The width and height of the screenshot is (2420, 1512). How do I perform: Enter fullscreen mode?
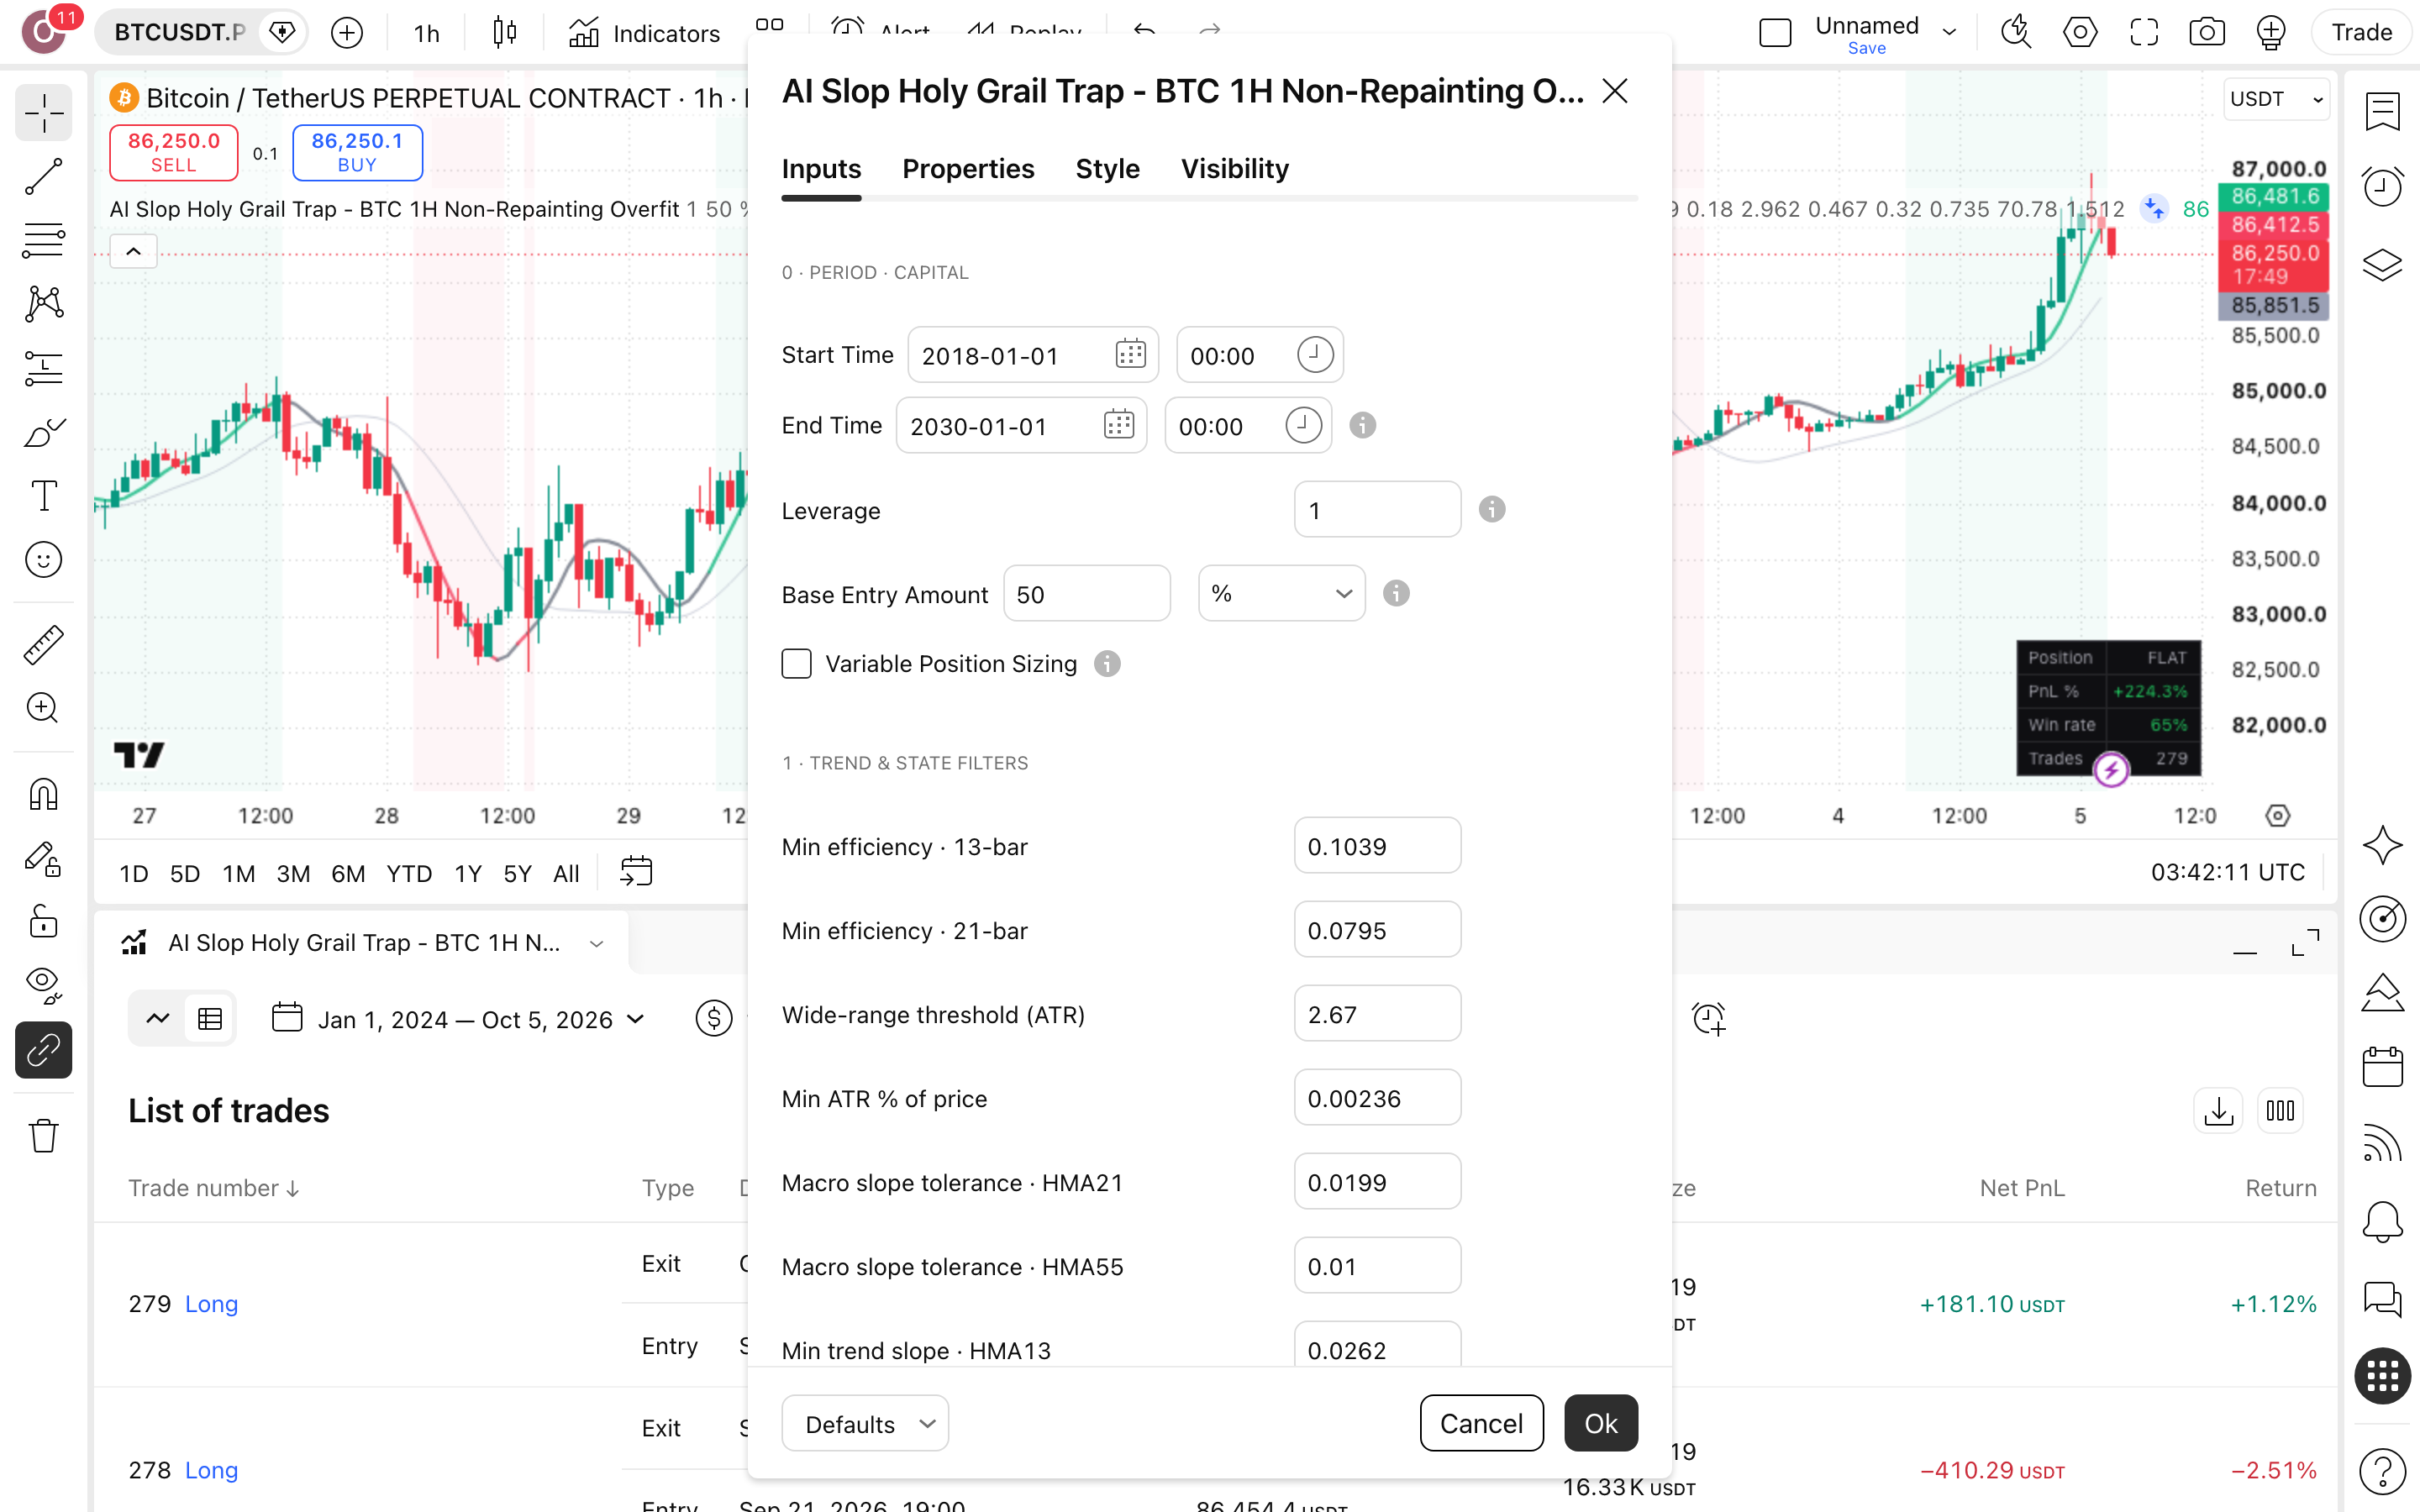coord(2143,32)
